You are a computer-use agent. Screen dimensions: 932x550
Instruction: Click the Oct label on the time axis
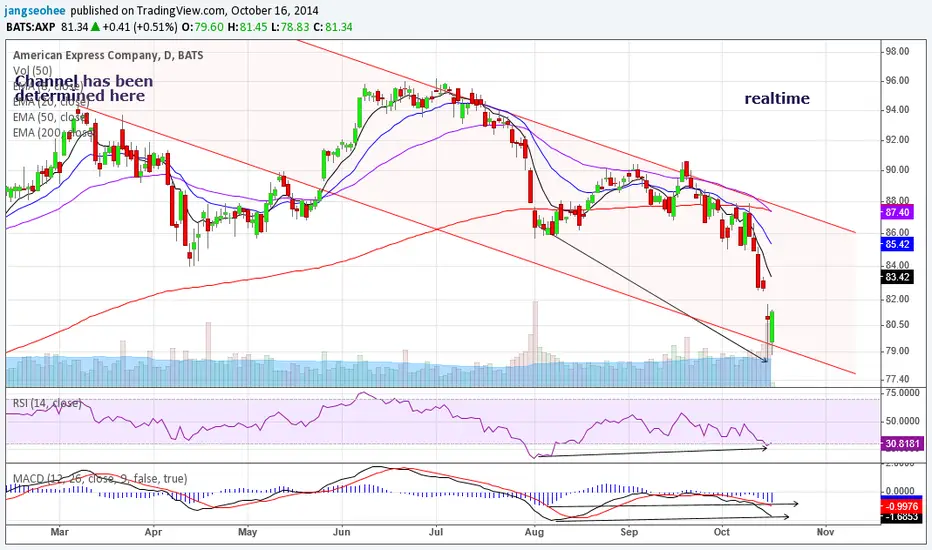coord(722,532)
